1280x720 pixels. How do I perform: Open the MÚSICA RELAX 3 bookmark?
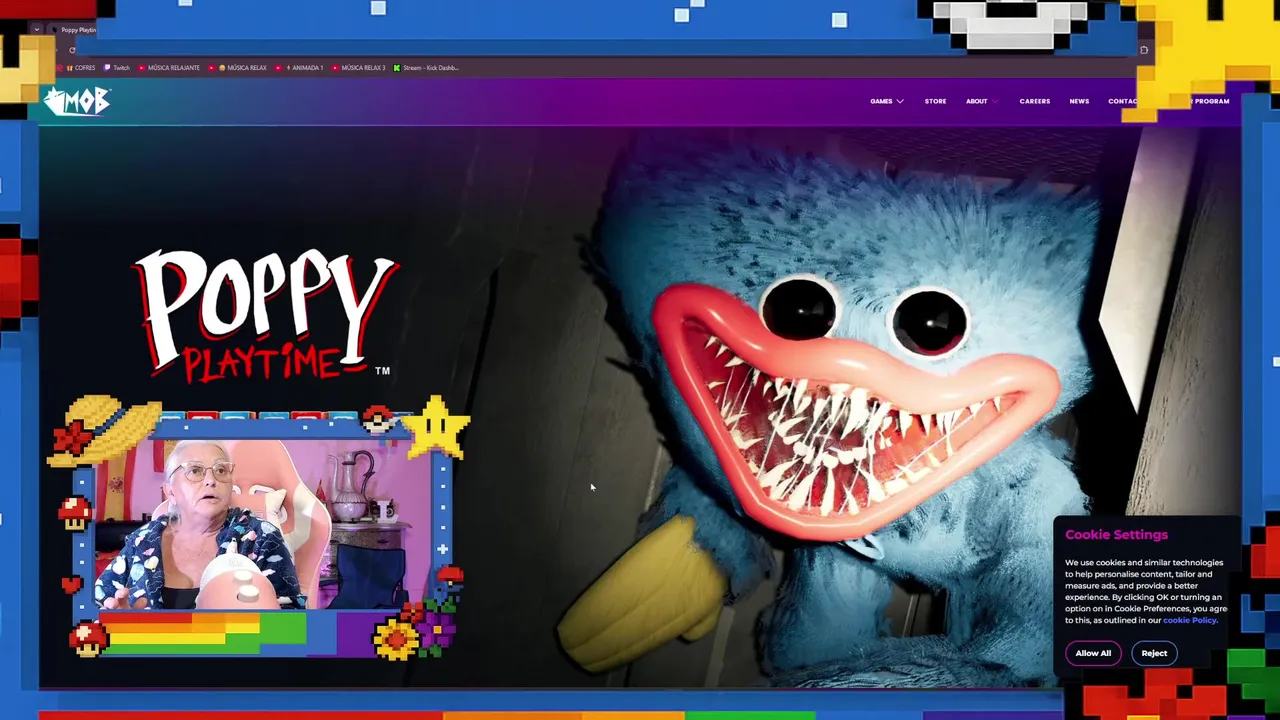[x=358, y=68]
